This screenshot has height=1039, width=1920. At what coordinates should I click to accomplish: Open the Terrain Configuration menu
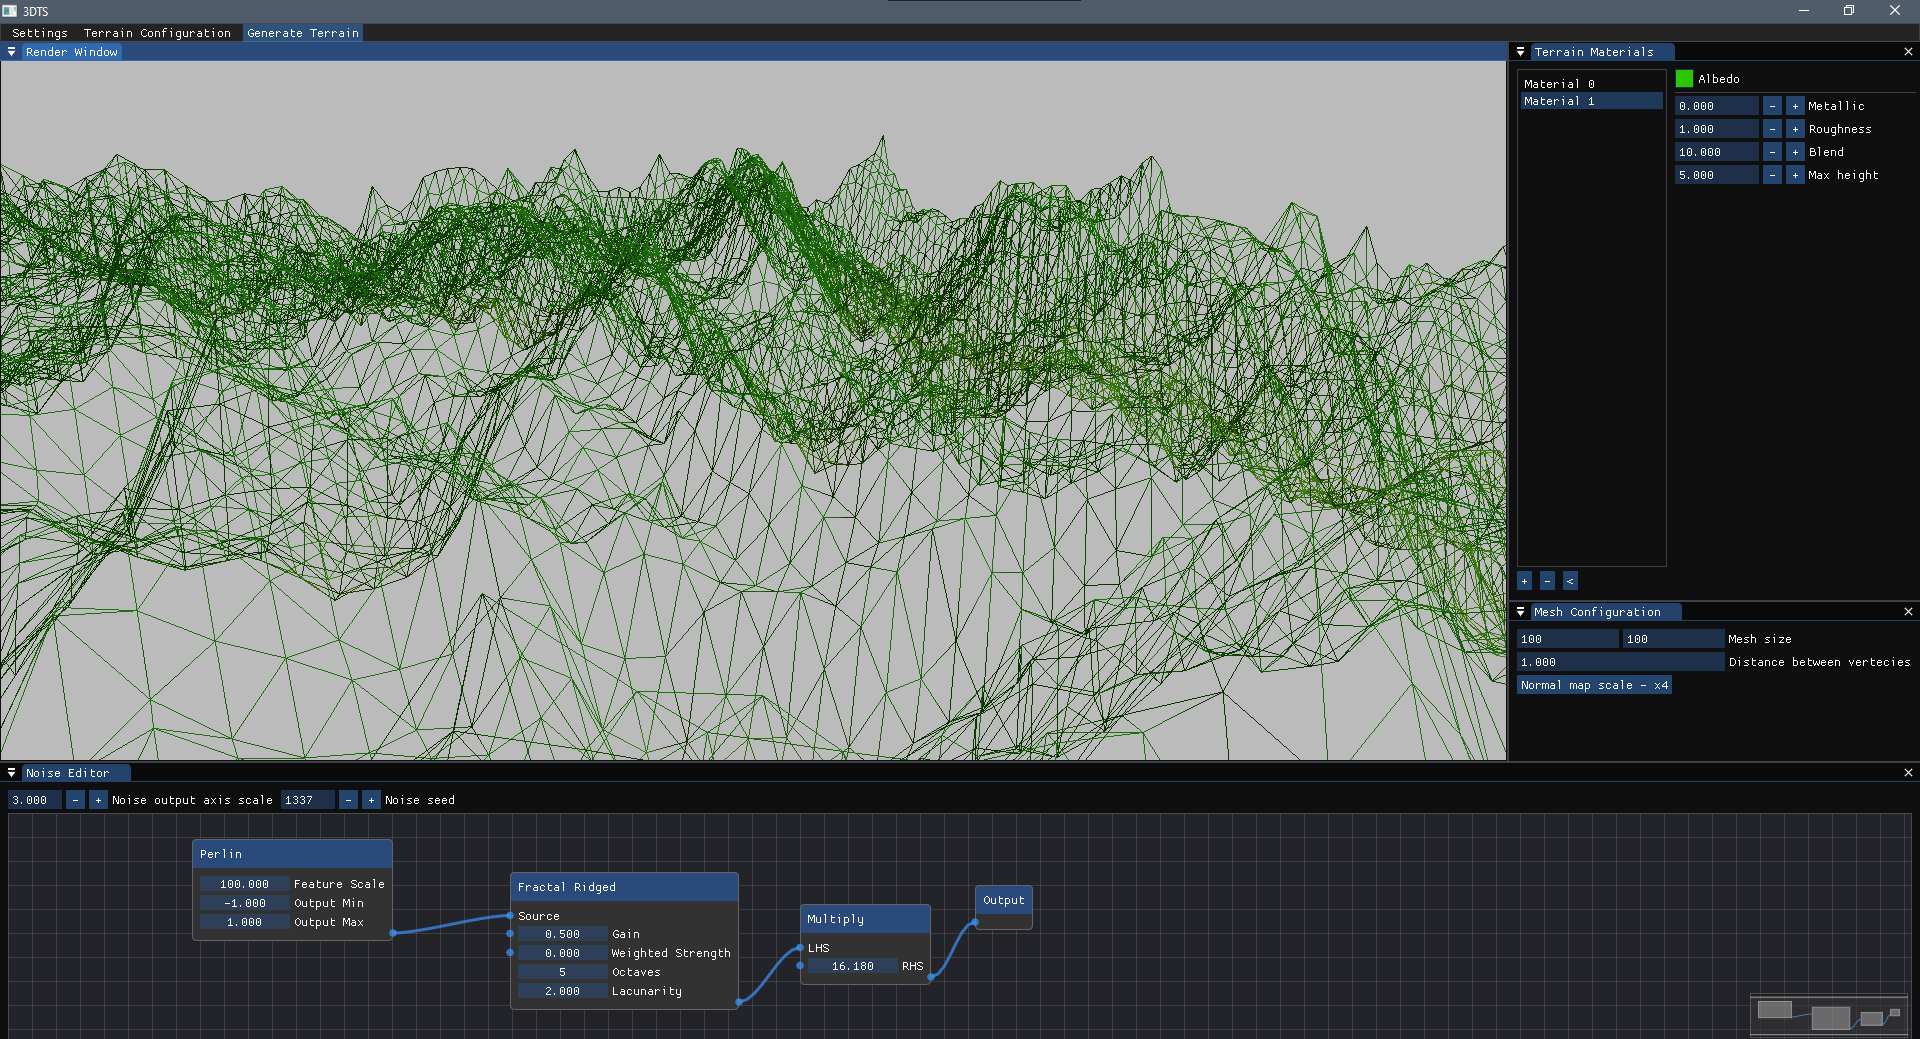[157, 33]
